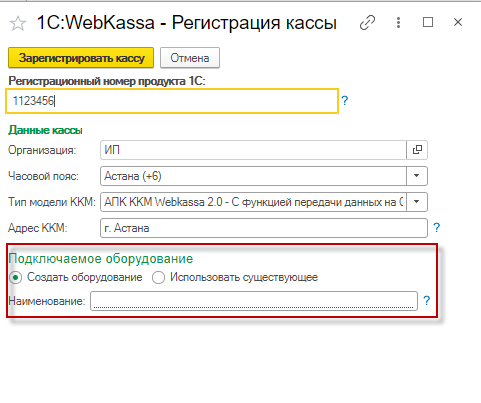Click Зарегистрировать кассу button
This screenshot has height=403, width=481.
(x=81, y=58)
